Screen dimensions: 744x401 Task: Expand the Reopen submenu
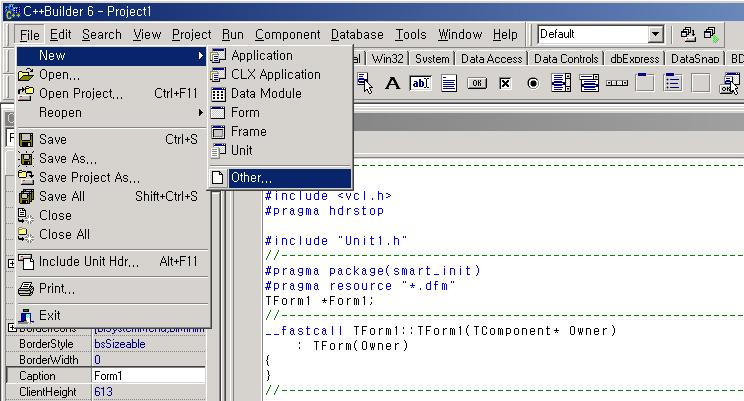pos(112,112)
